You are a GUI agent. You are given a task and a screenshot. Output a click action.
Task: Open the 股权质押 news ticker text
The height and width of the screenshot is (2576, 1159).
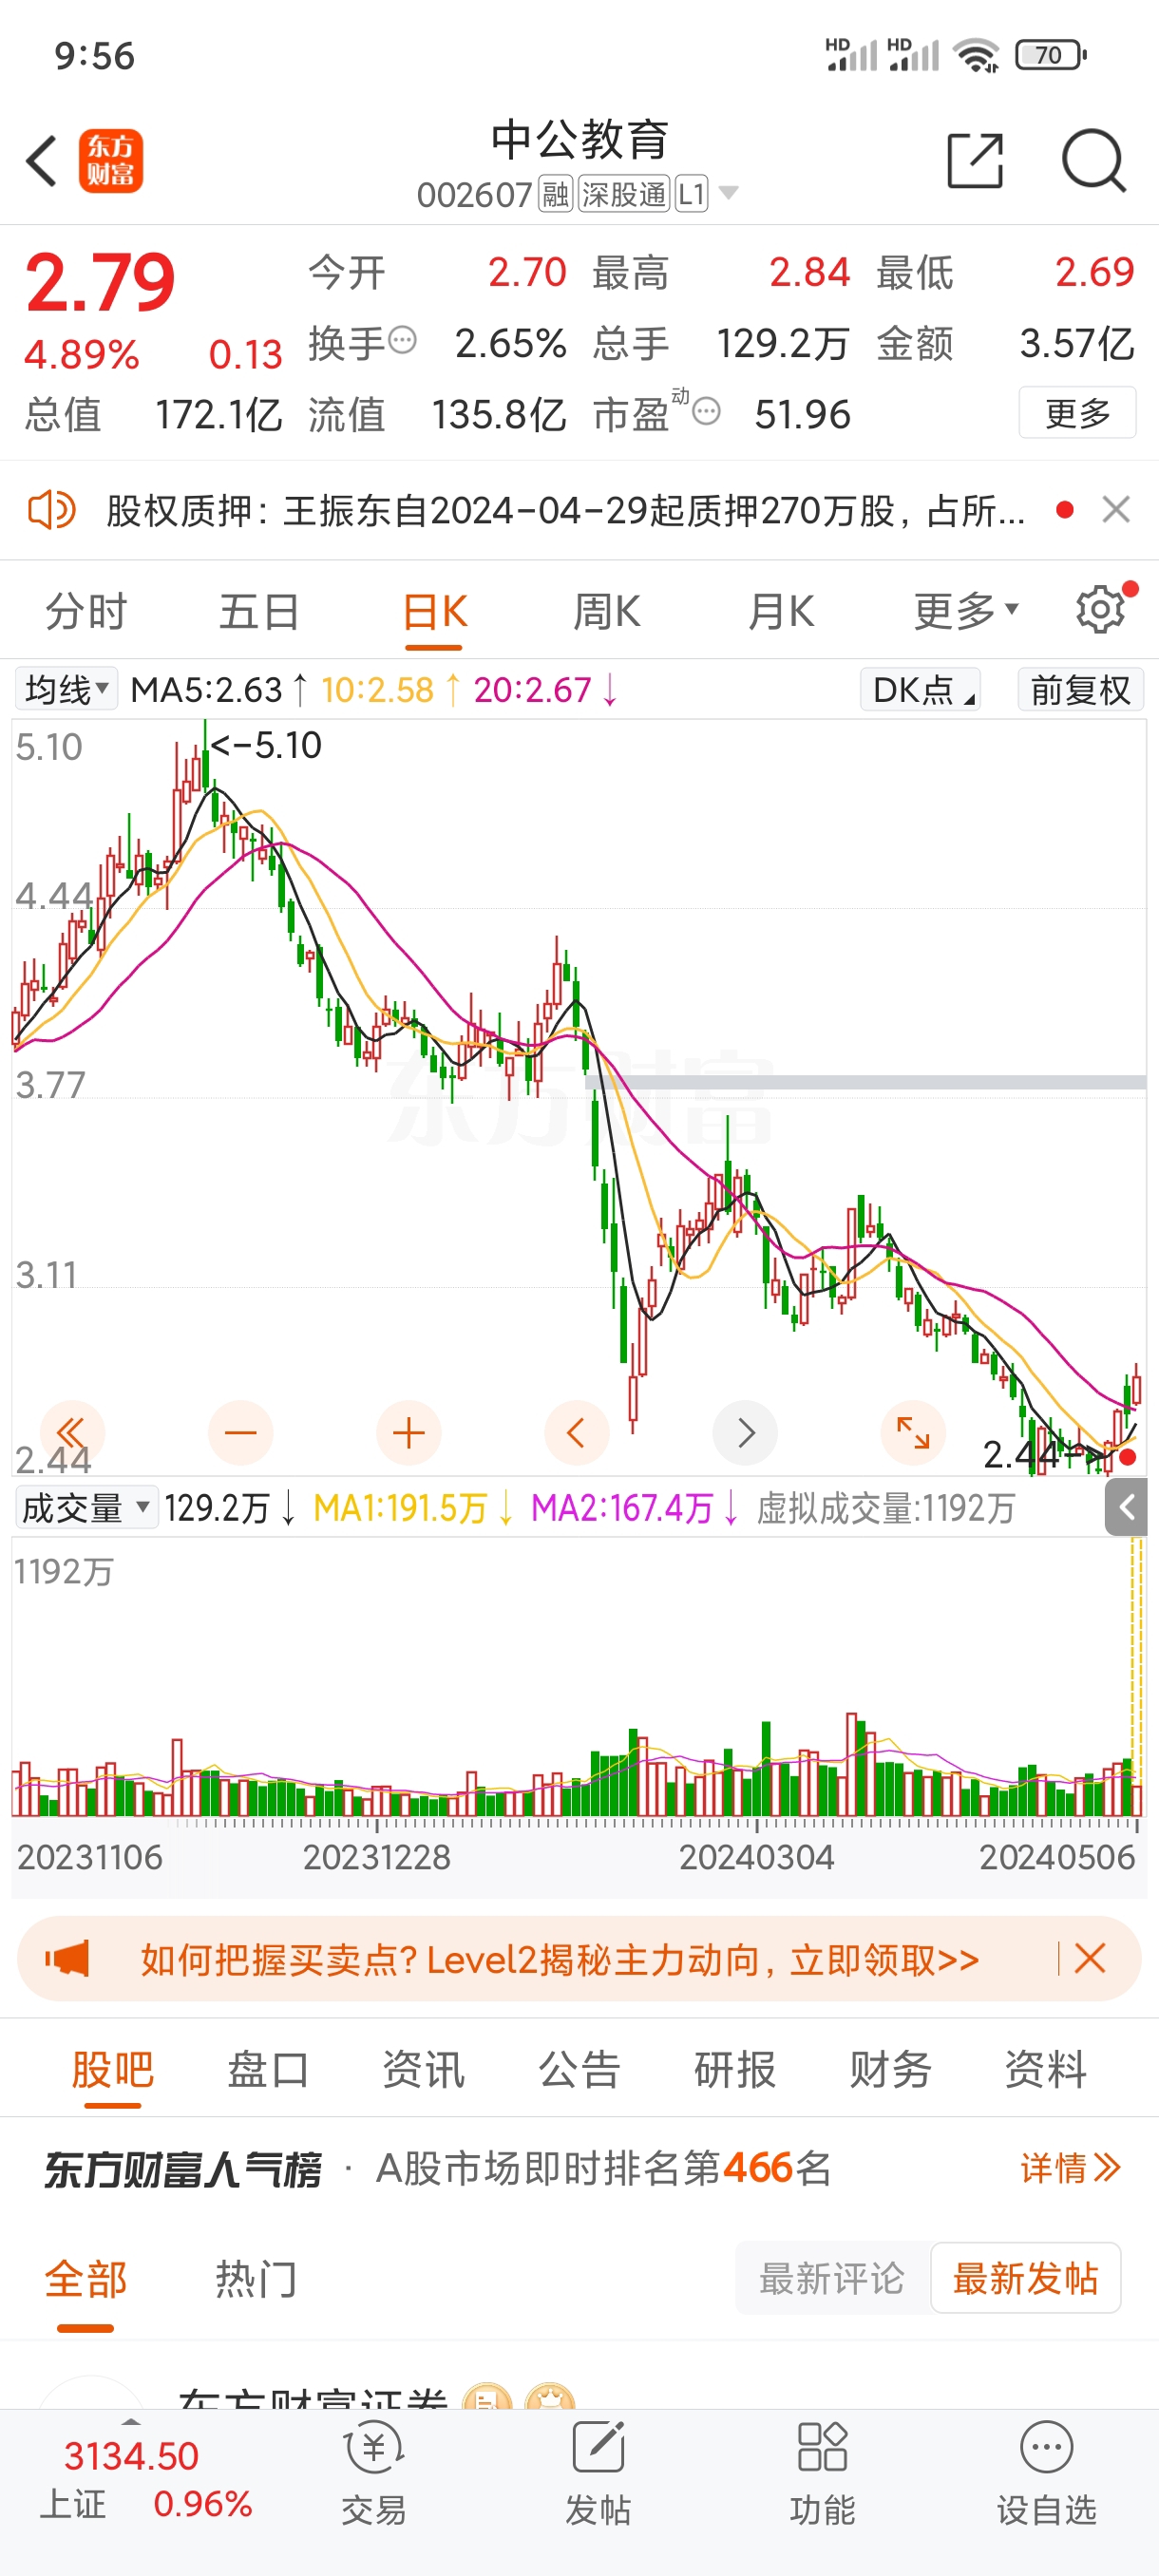click(x=566, y=511)
